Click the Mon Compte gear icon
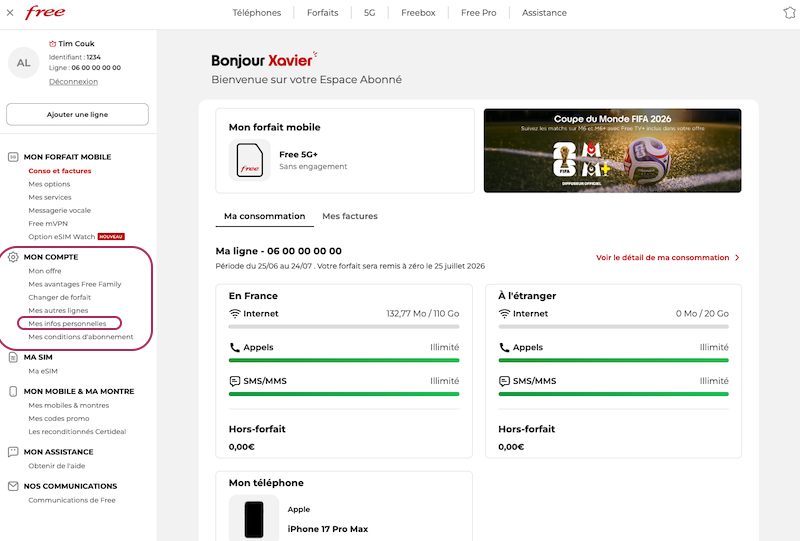Image resolution: width=800 pixels, height=541 pixels. point(13,257)
